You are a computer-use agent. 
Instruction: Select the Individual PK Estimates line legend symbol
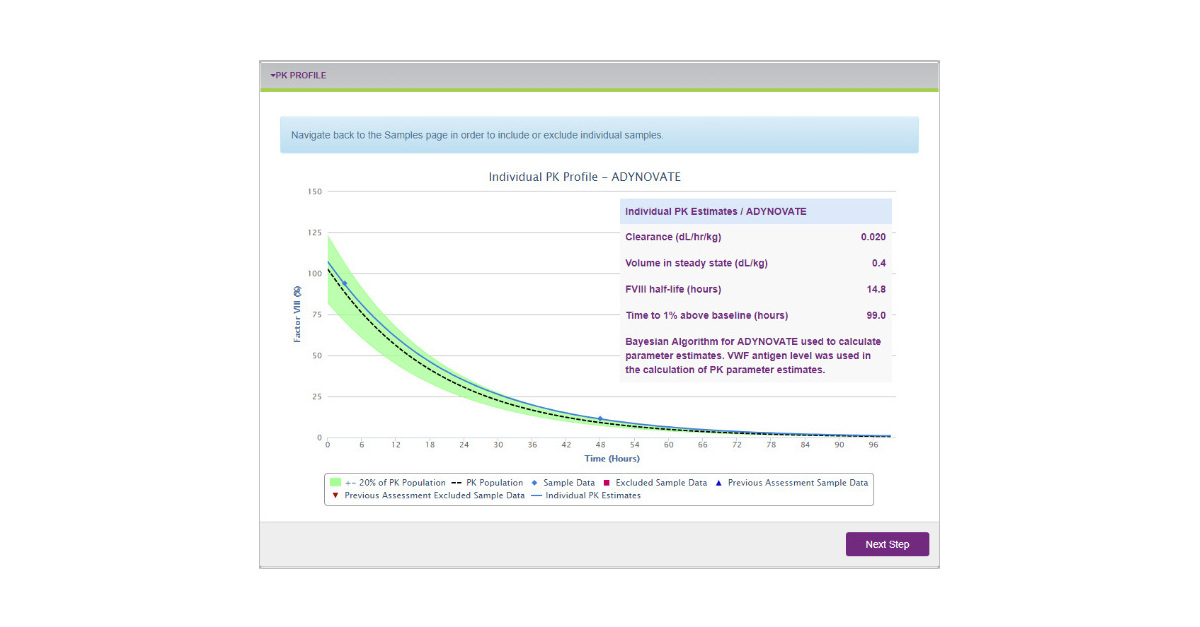pos(537,495)
